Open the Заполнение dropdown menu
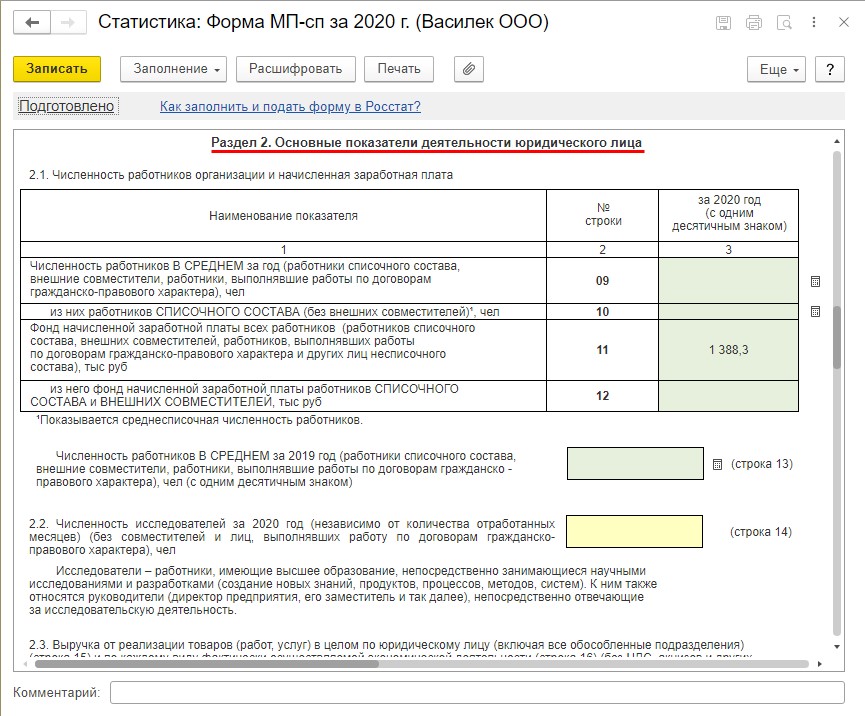Image resolution: width=865 pixels, height=716 pixels. click(173, 69)
